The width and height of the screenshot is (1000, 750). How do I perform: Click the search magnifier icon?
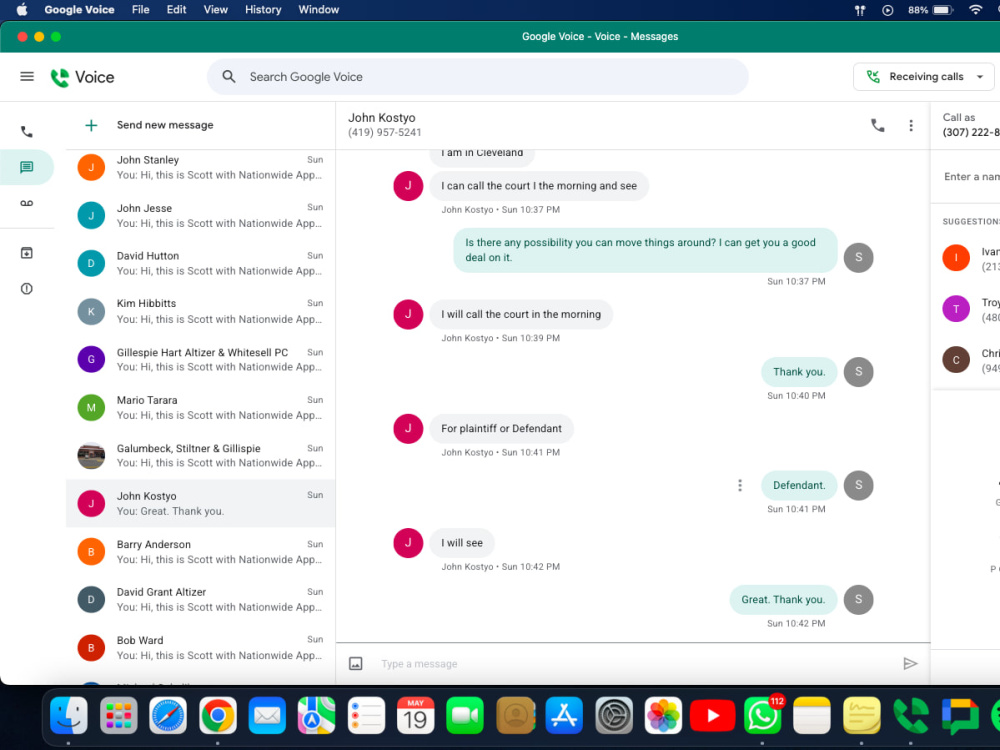click(229, 77)
